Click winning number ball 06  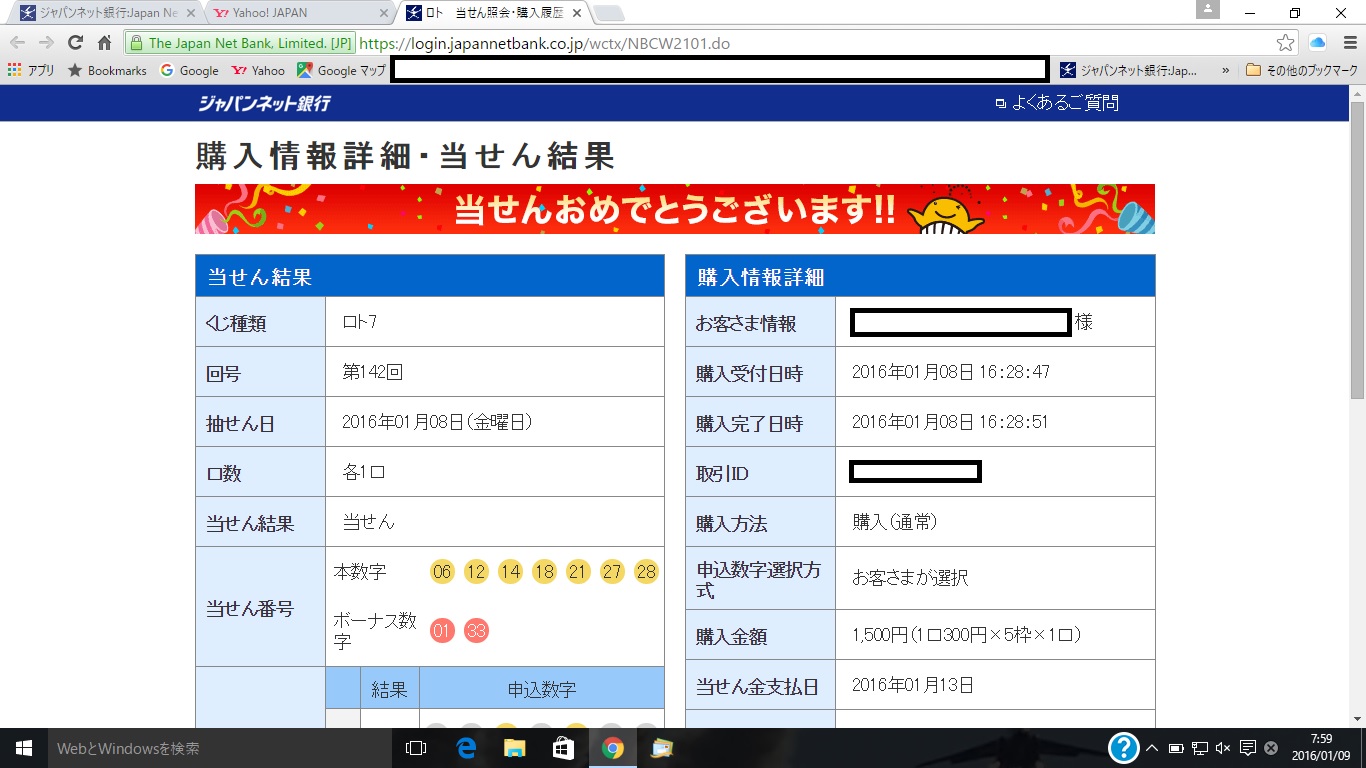[x=442, y=572]
